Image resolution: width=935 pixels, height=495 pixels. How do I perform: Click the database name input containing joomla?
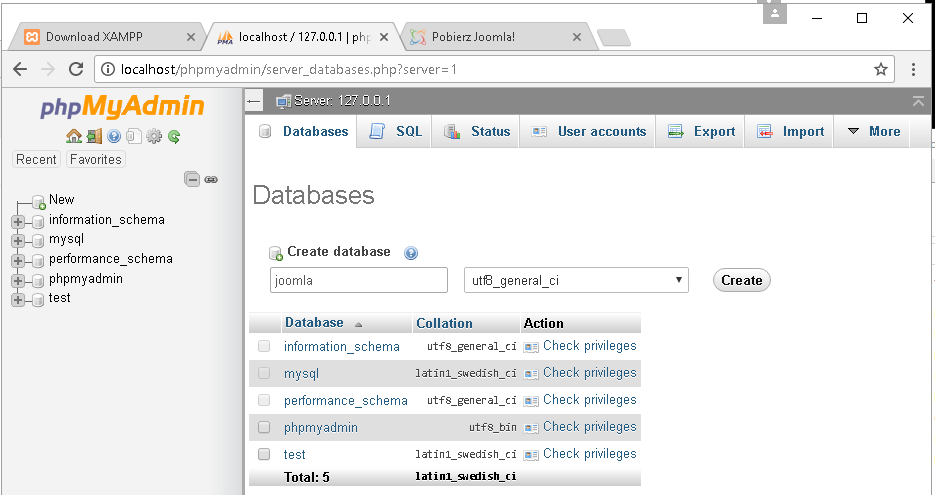(x=359, y=280)
